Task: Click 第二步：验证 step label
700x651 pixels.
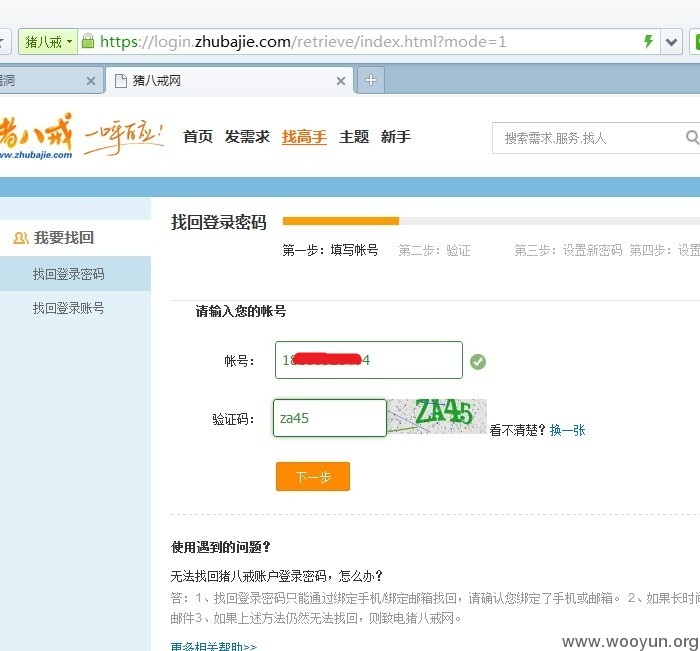Action: coord(434,250)
